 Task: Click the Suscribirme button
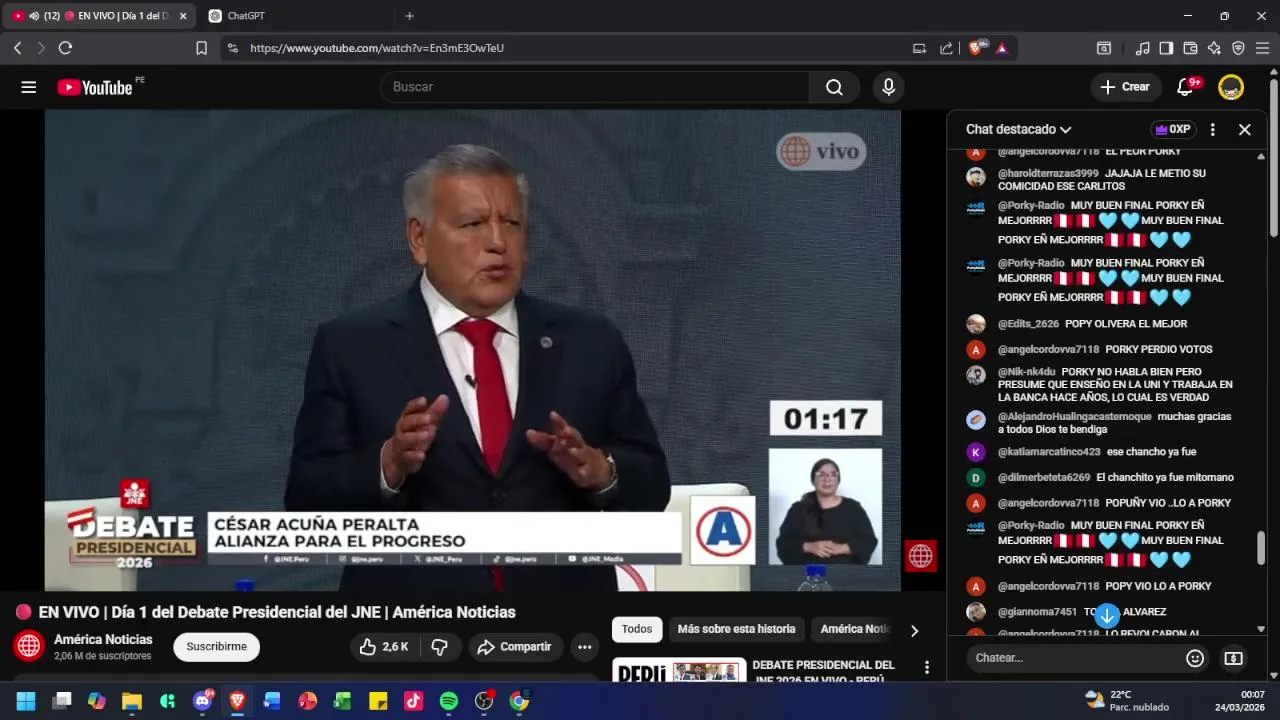coord(217,647)
